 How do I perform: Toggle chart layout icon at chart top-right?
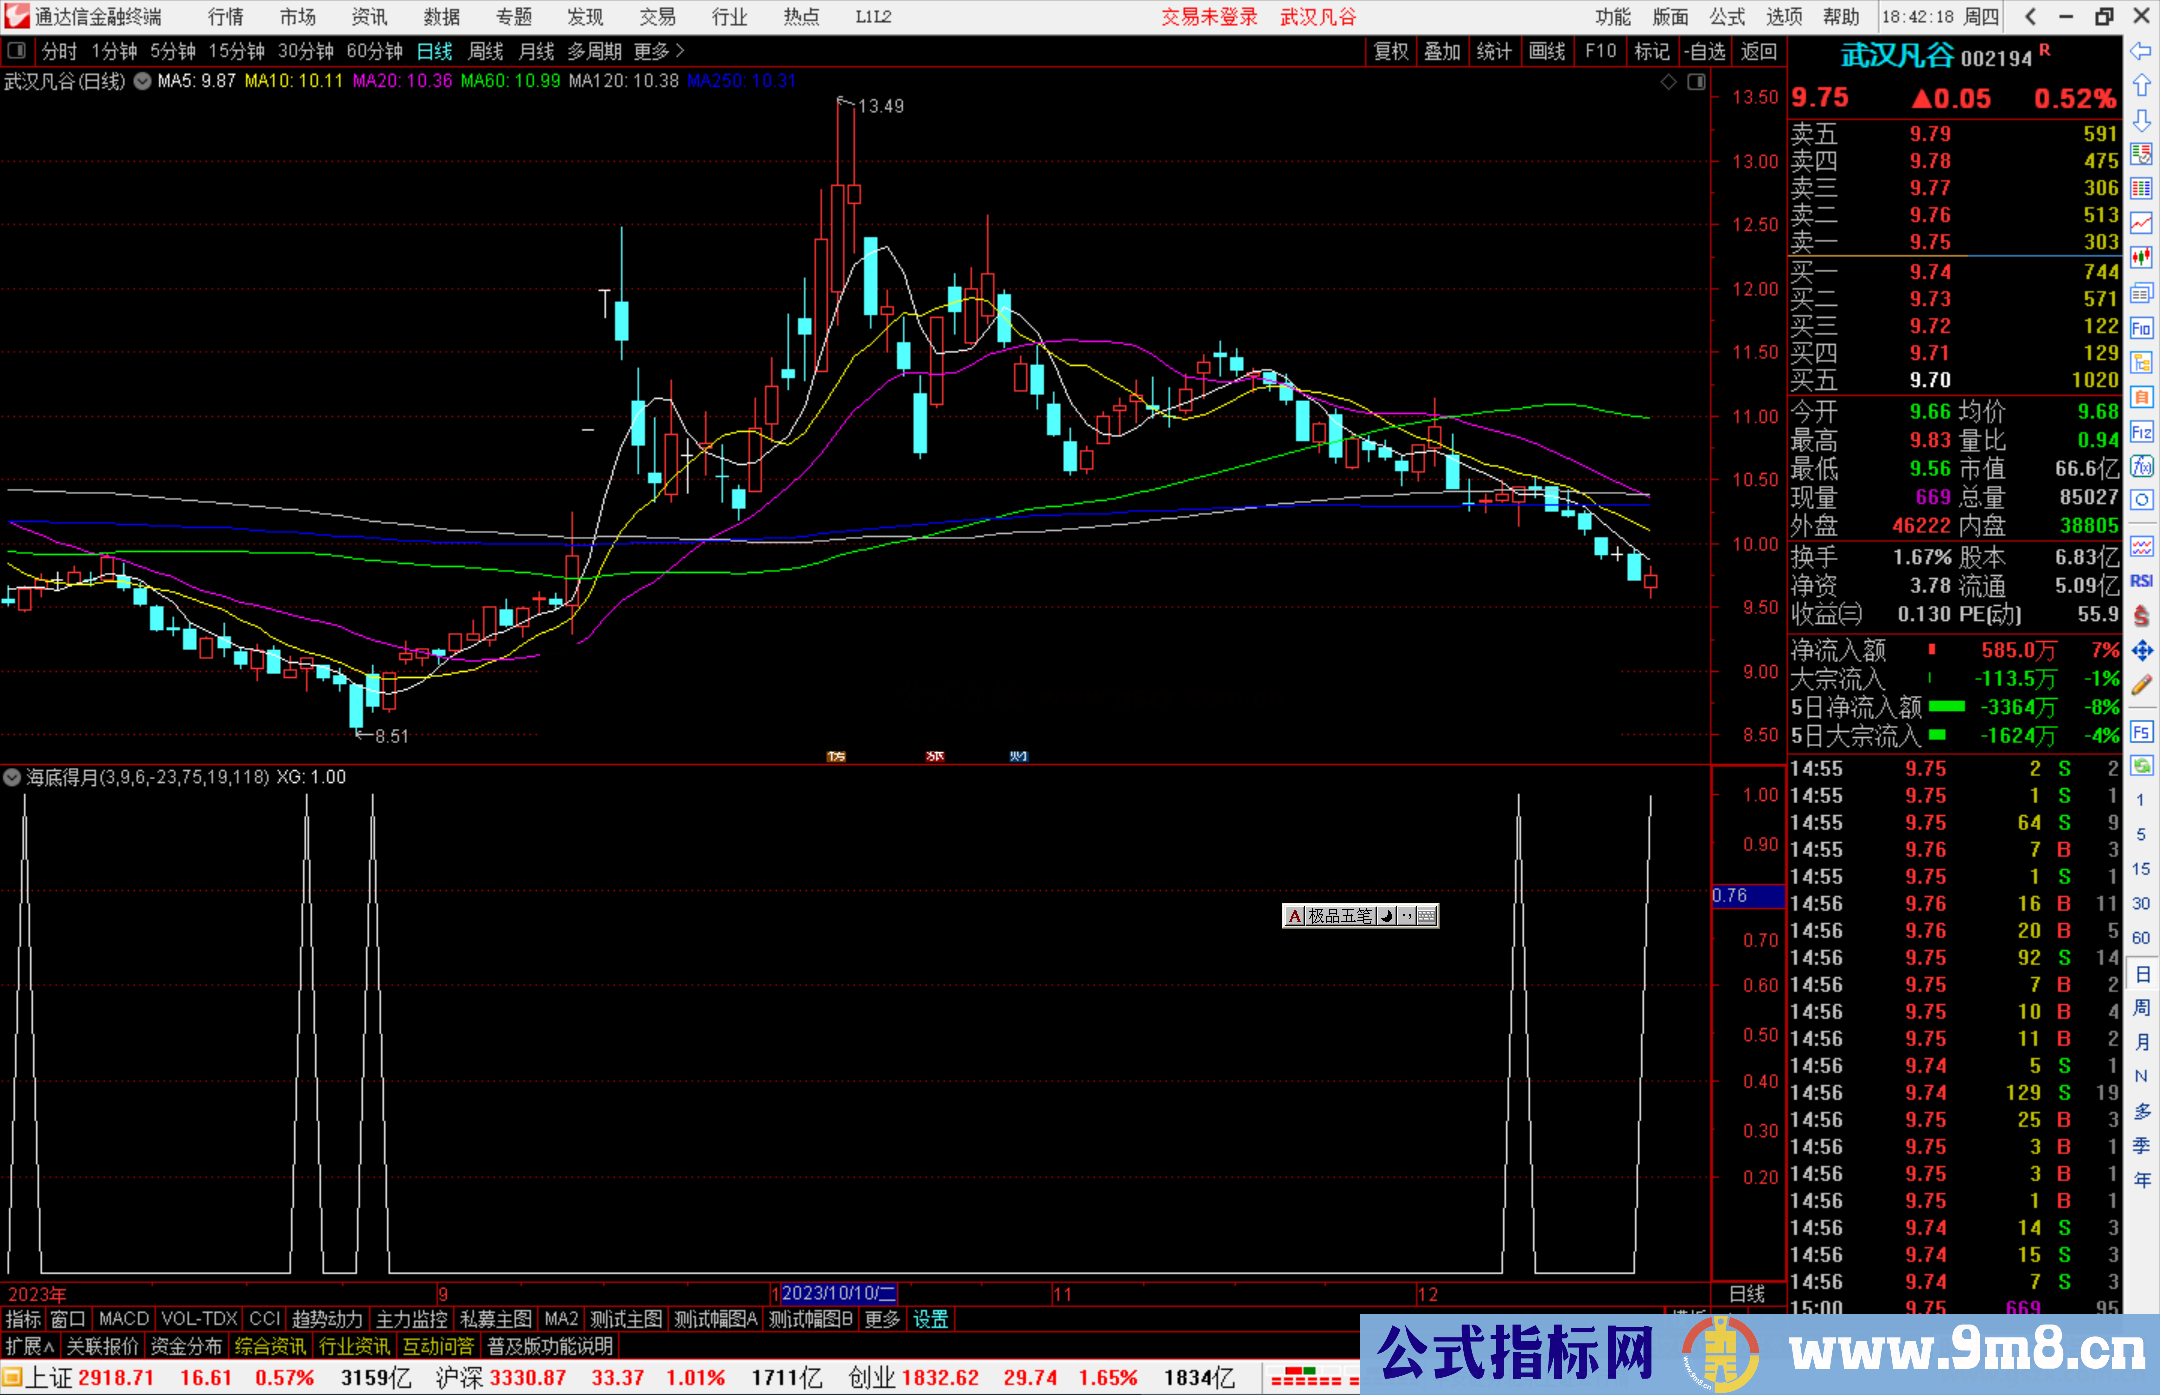coord(1696,82)
